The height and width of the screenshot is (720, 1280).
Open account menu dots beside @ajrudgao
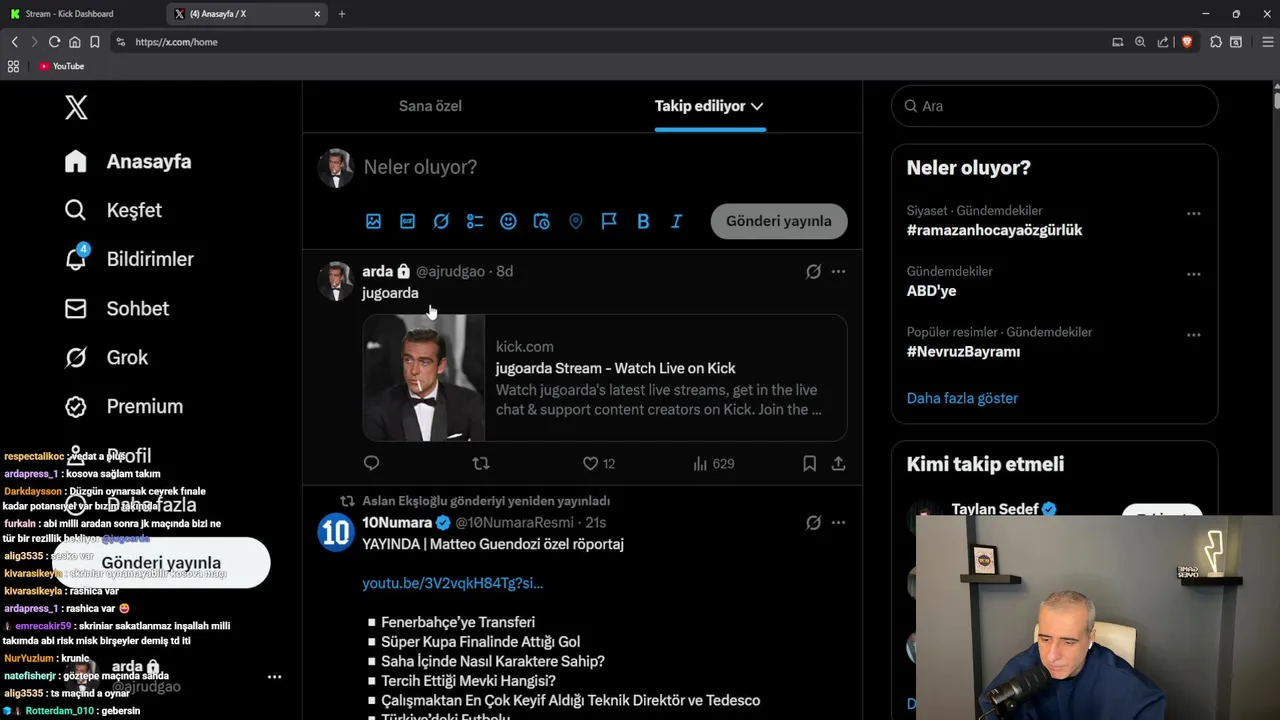274,677
